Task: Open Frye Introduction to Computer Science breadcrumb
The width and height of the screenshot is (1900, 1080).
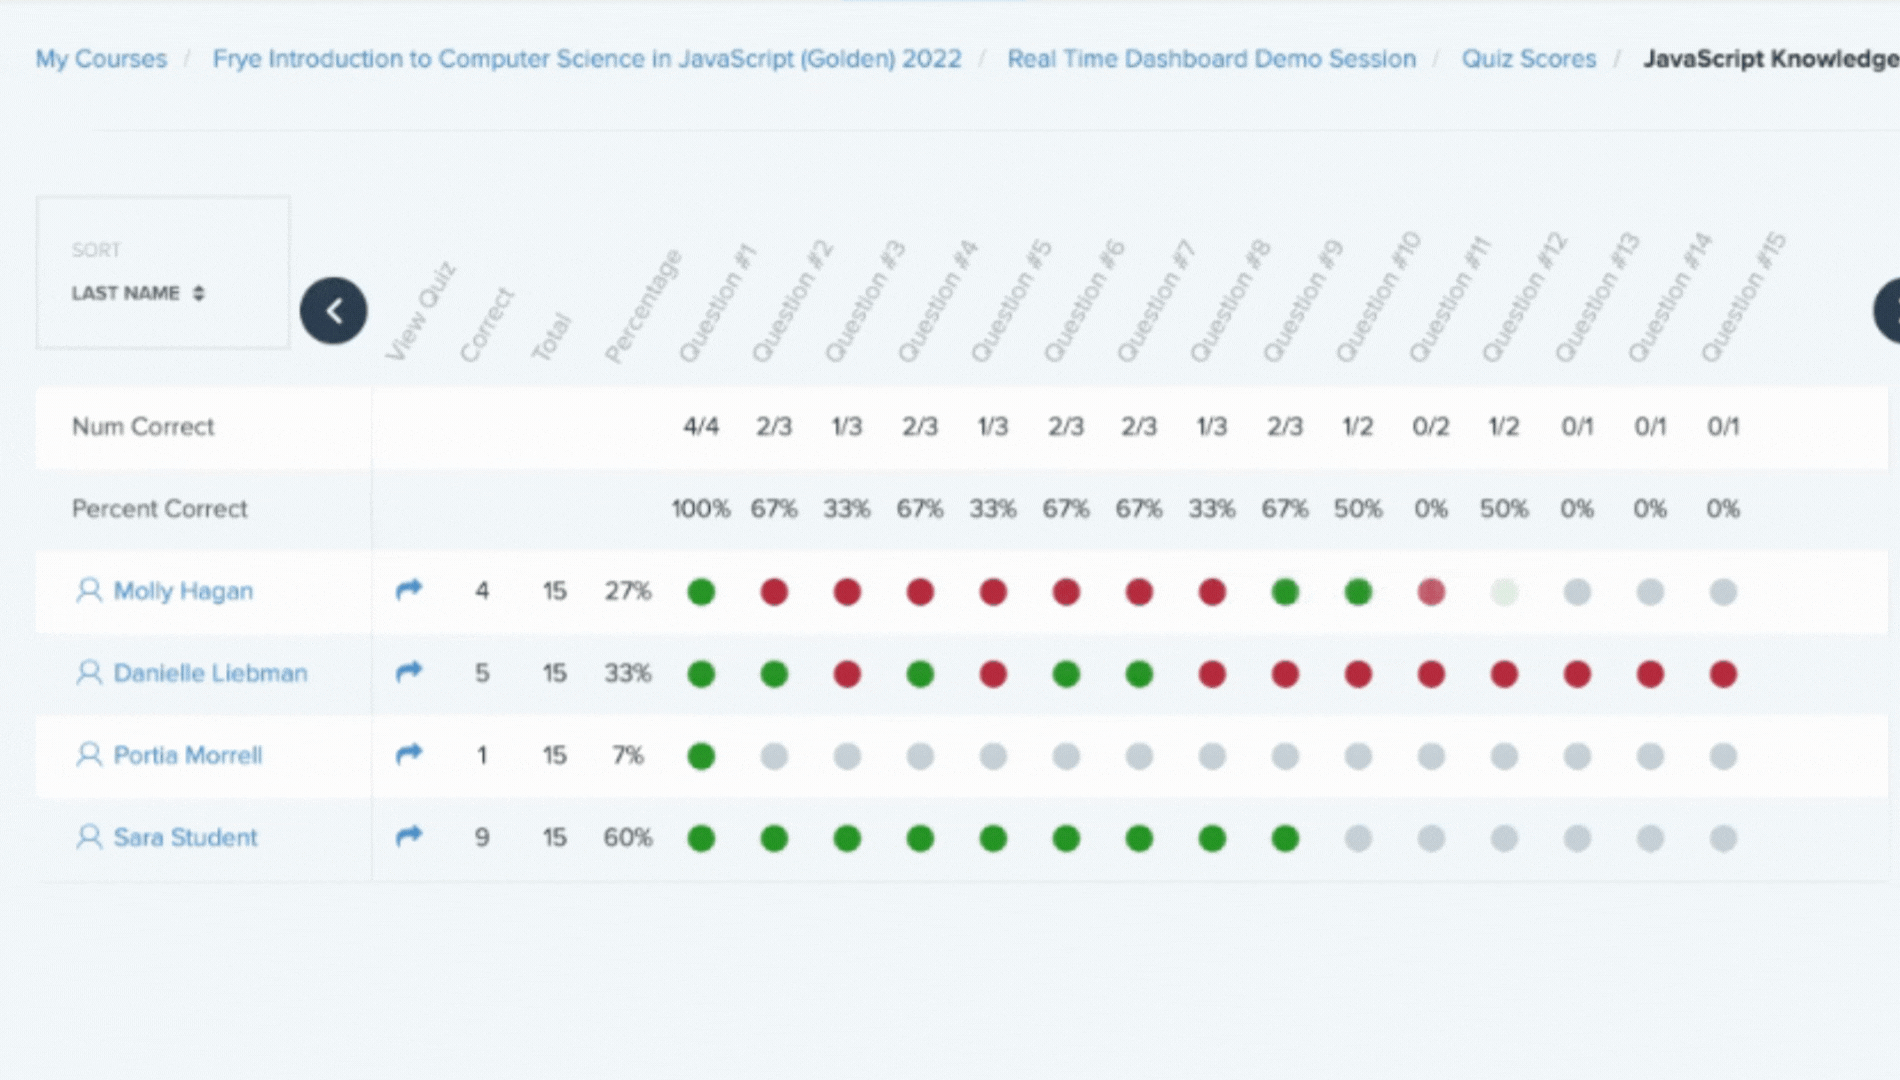Action: pos(587,59)
